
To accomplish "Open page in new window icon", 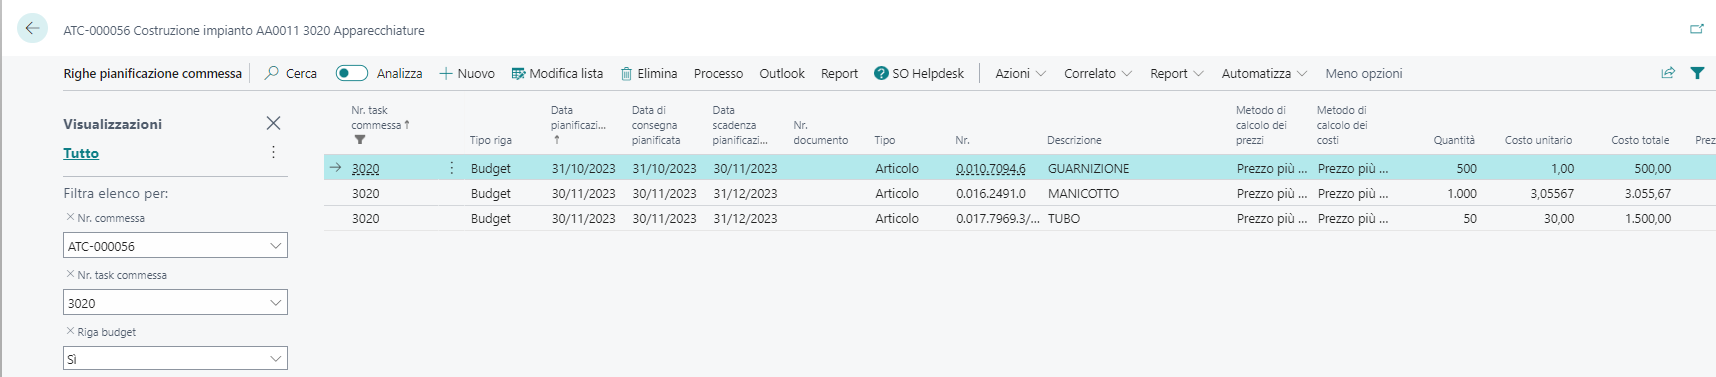I will point(1697,29).
